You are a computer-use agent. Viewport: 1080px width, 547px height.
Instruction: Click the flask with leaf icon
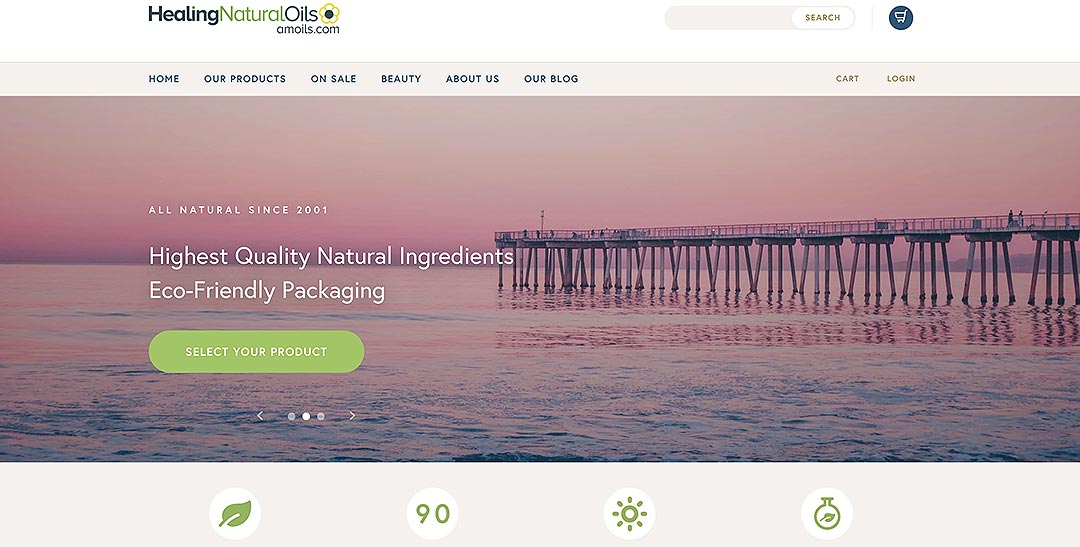pos(827,514)
